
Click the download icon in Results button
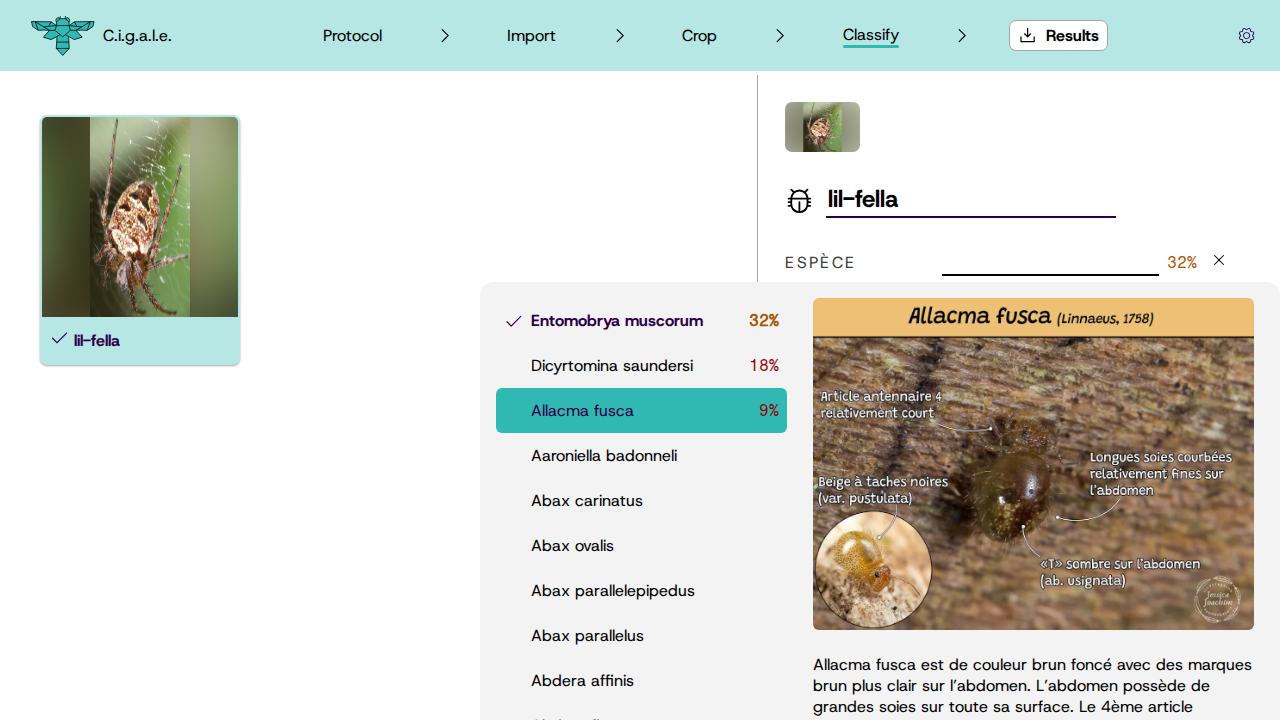coord(1027,36)
